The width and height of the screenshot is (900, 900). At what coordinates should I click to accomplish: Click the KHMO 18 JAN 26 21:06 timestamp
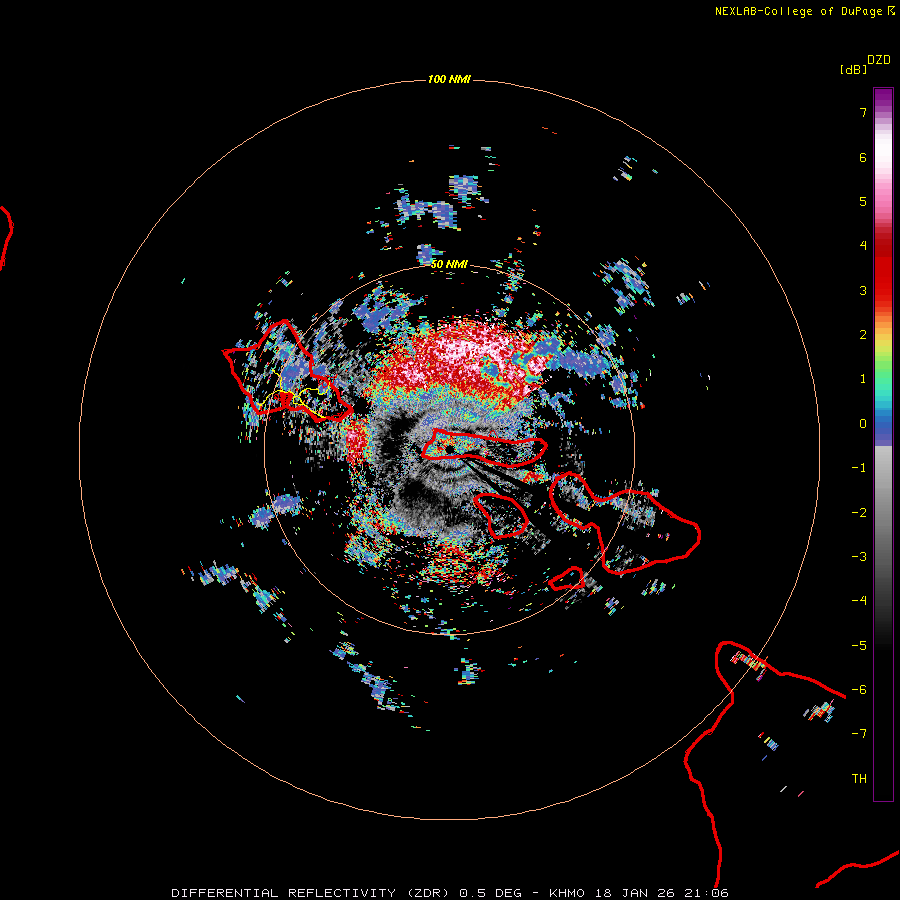639,893
